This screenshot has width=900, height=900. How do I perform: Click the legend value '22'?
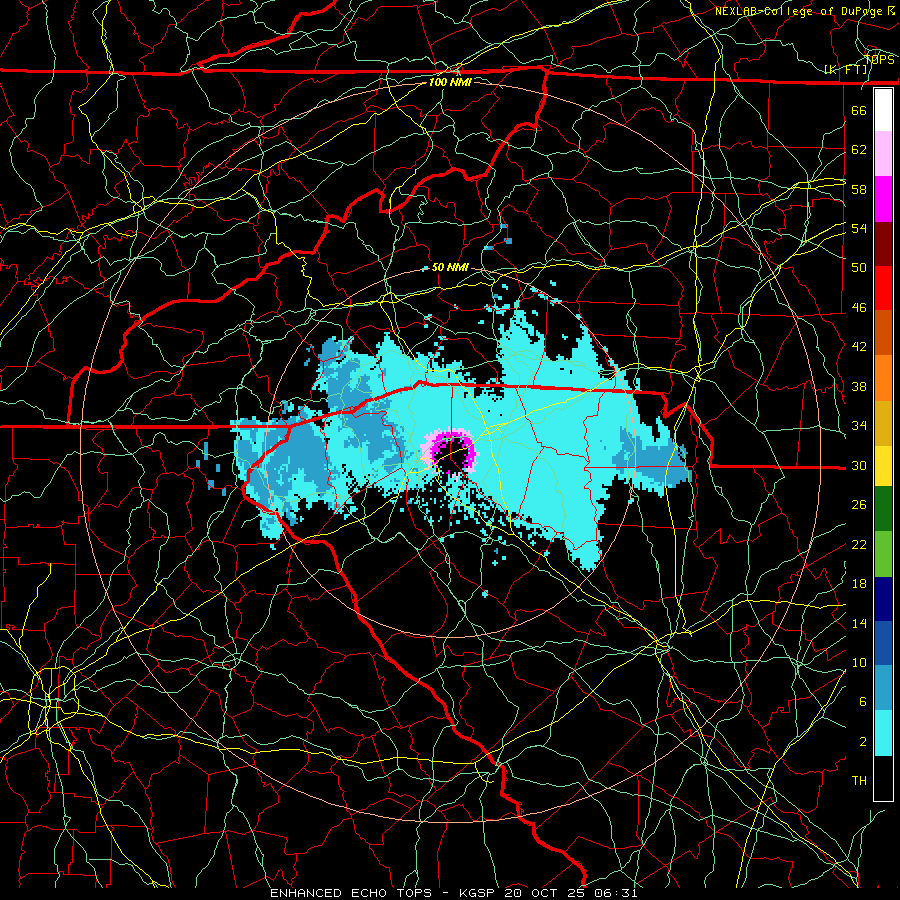click(x=859, y=544)
